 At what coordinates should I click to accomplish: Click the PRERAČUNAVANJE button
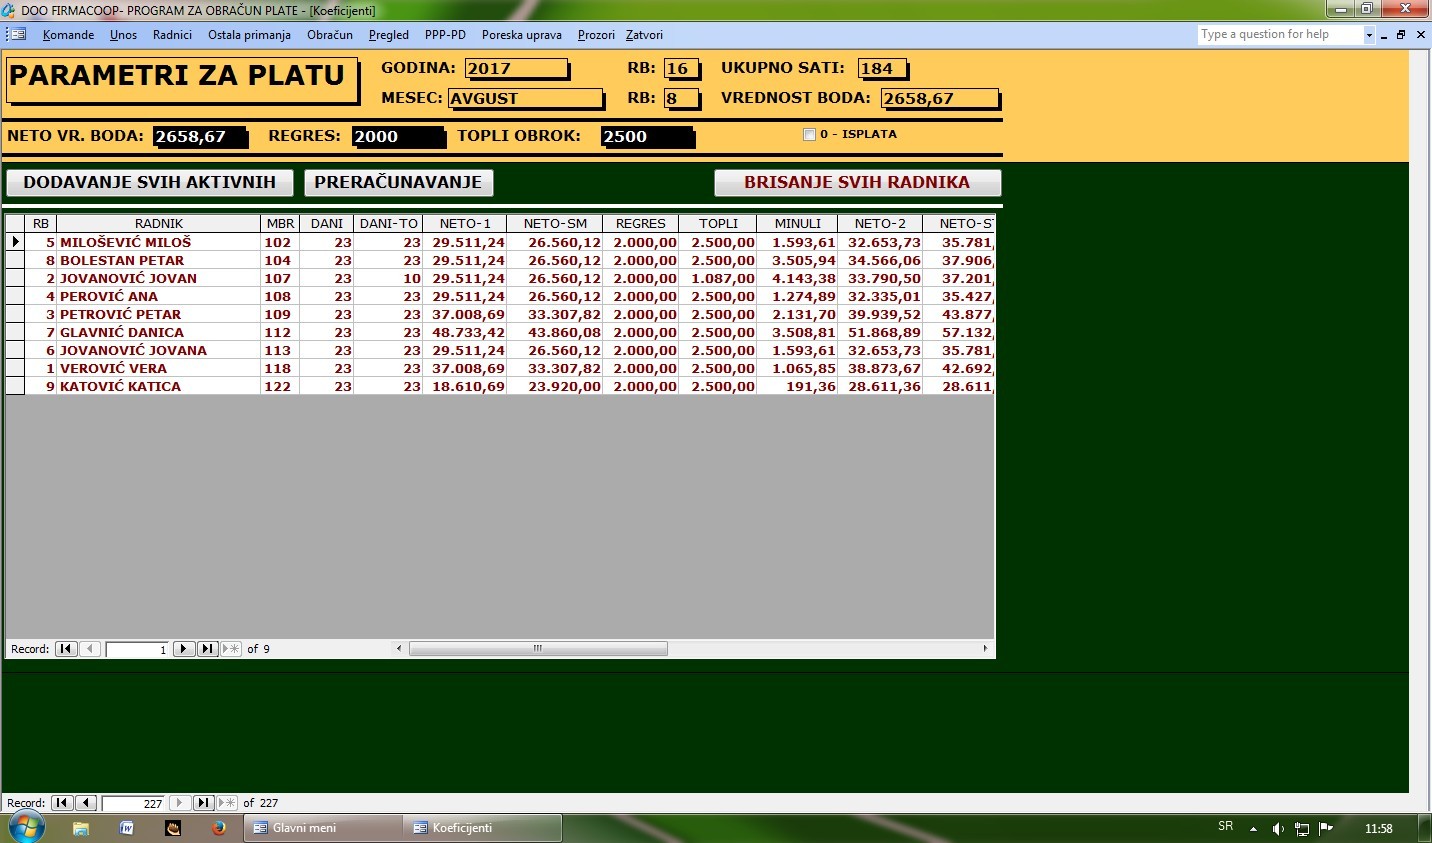click(398, 182)
